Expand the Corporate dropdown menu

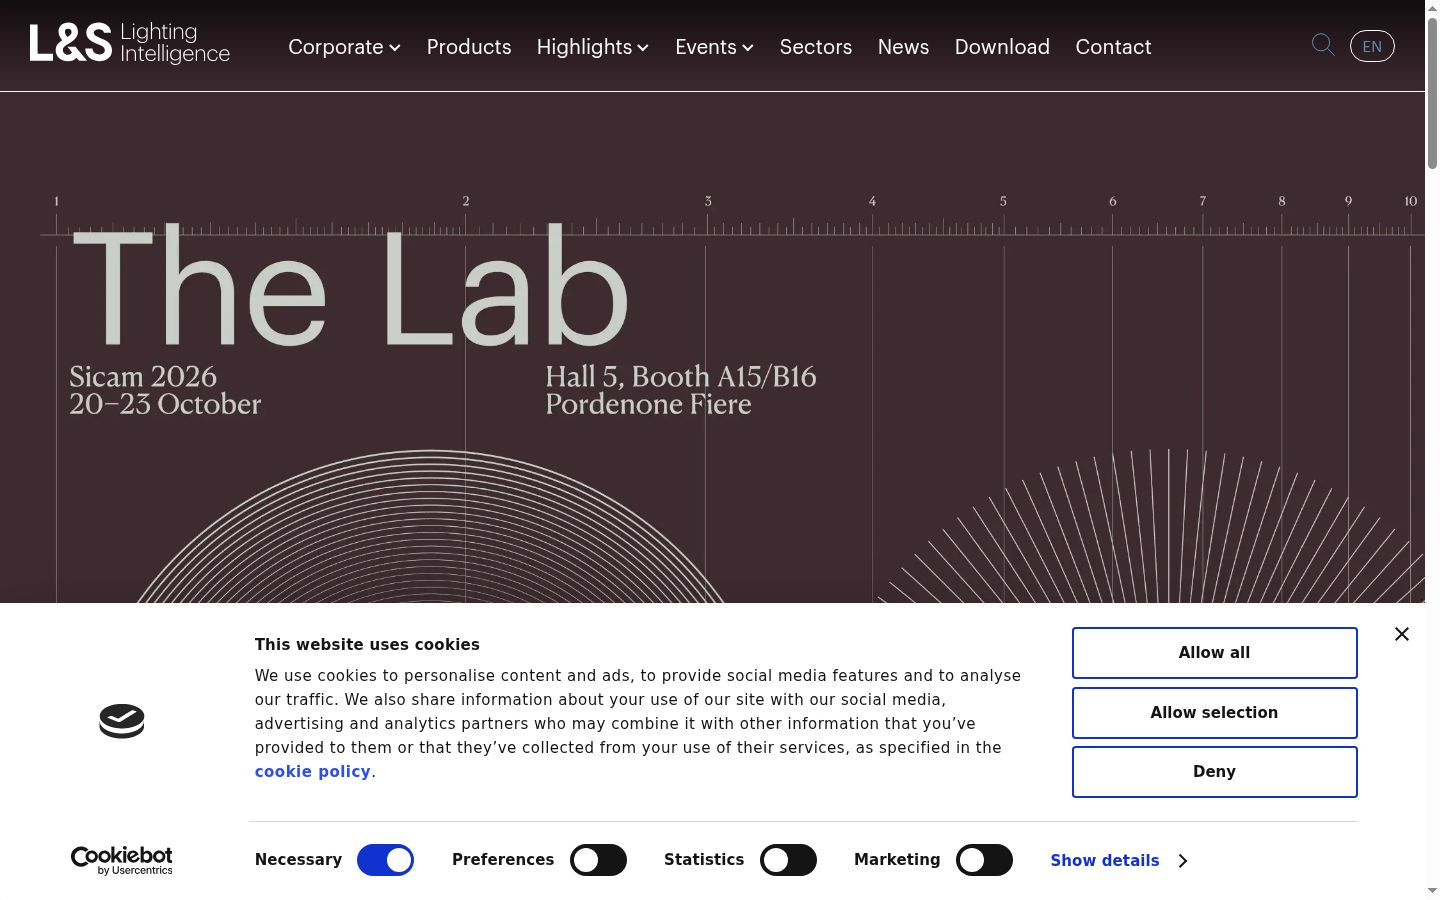pos(344,47)
